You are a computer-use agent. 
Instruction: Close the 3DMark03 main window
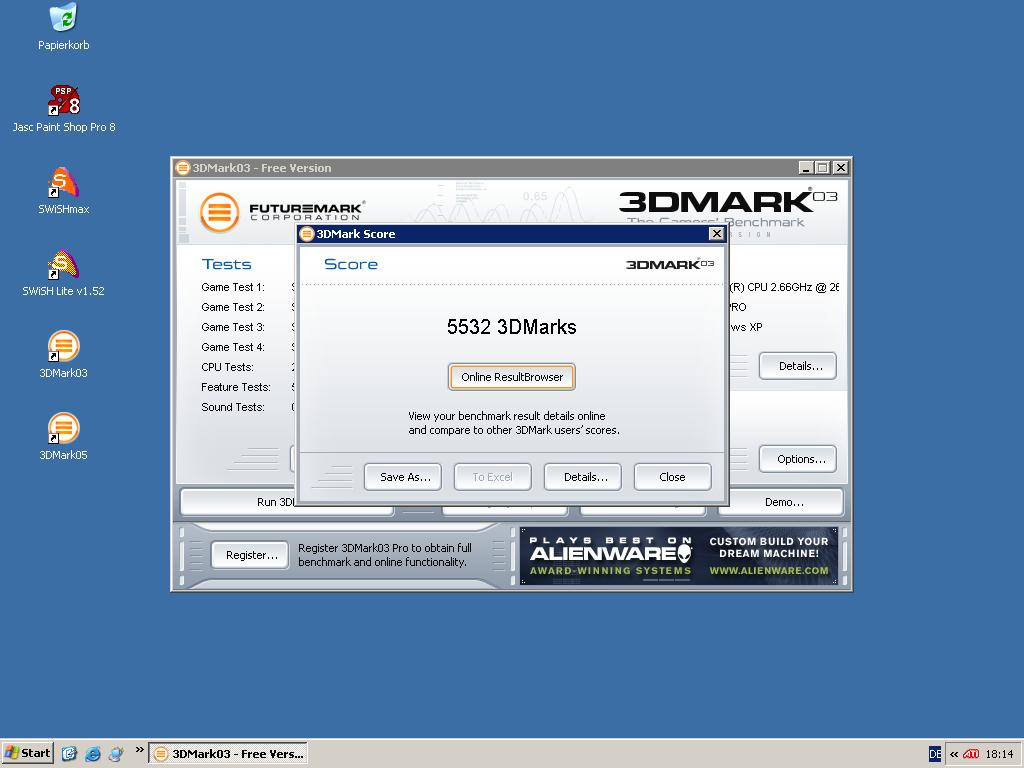pos(841,168)
